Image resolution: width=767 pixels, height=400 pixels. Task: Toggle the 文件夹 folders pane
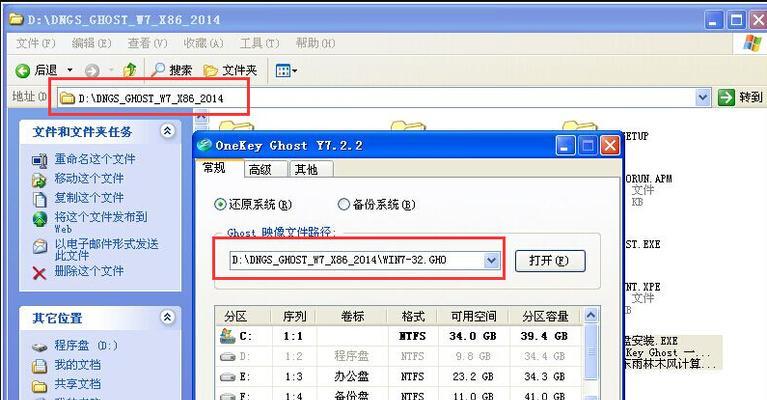click(230, 70)
